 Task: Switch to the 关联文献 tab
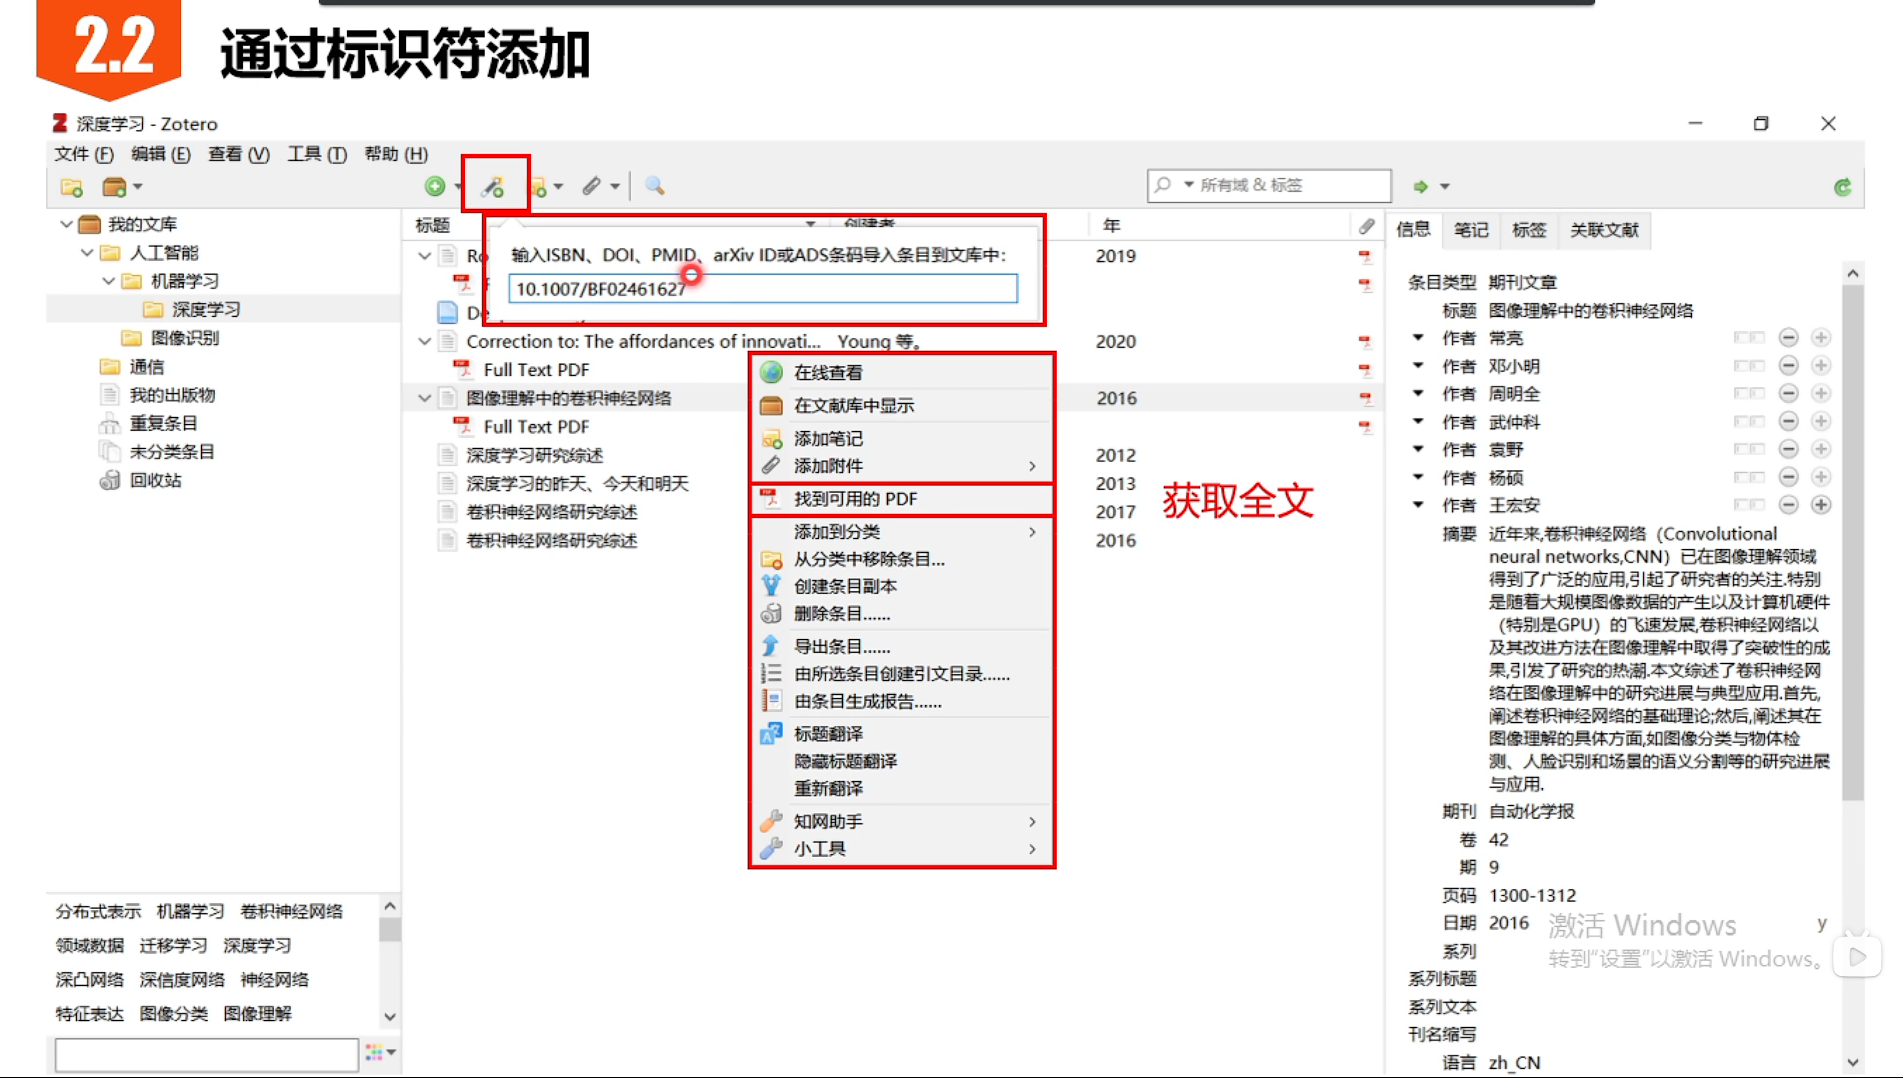(1604, 229)
